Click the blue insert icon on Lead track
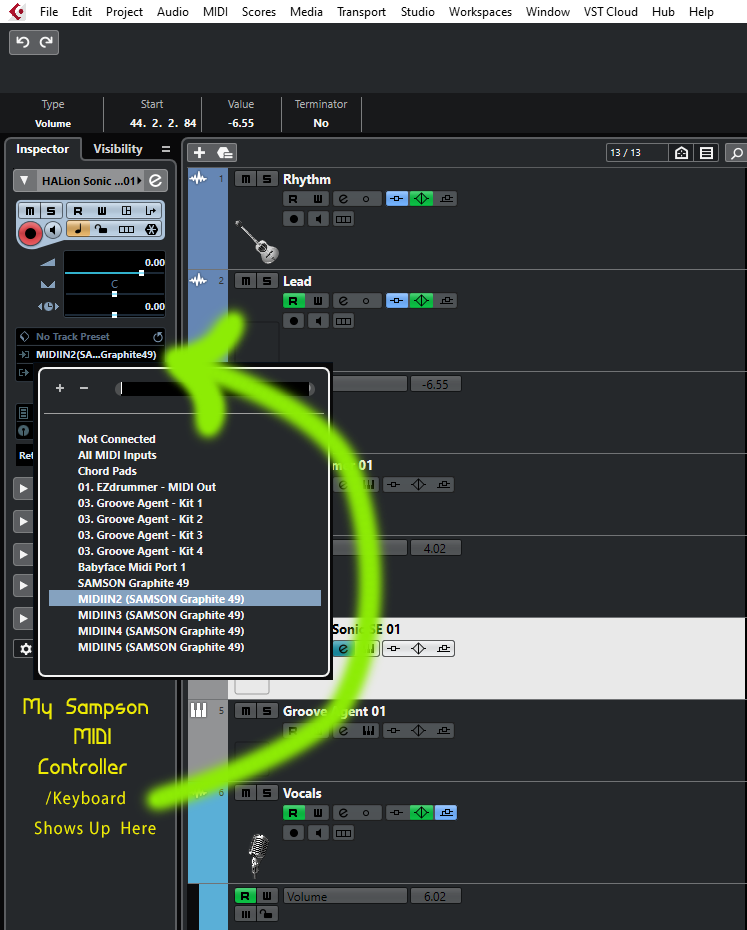The width and height of the screenshot is (747, 930). 397,301
